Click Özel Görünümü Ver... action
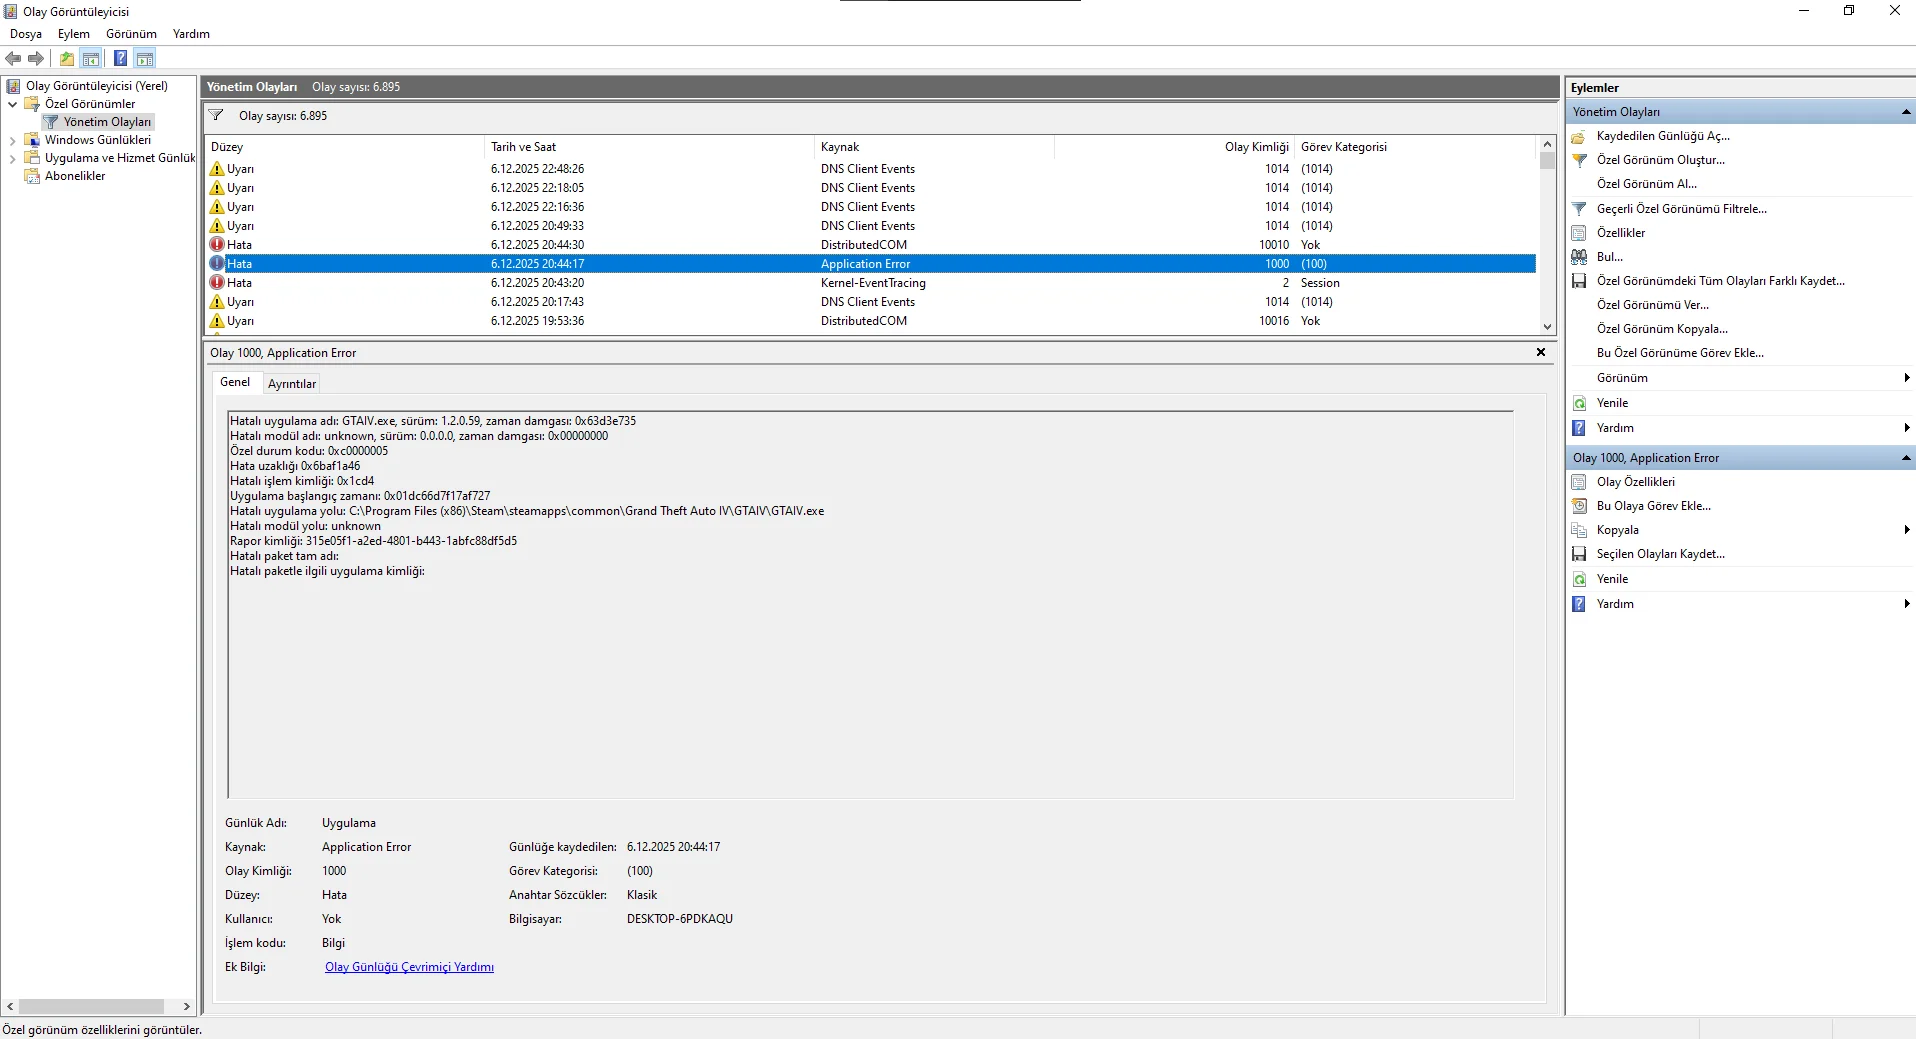The width and height of the screenshot is (1916, 1039). 1653,305
